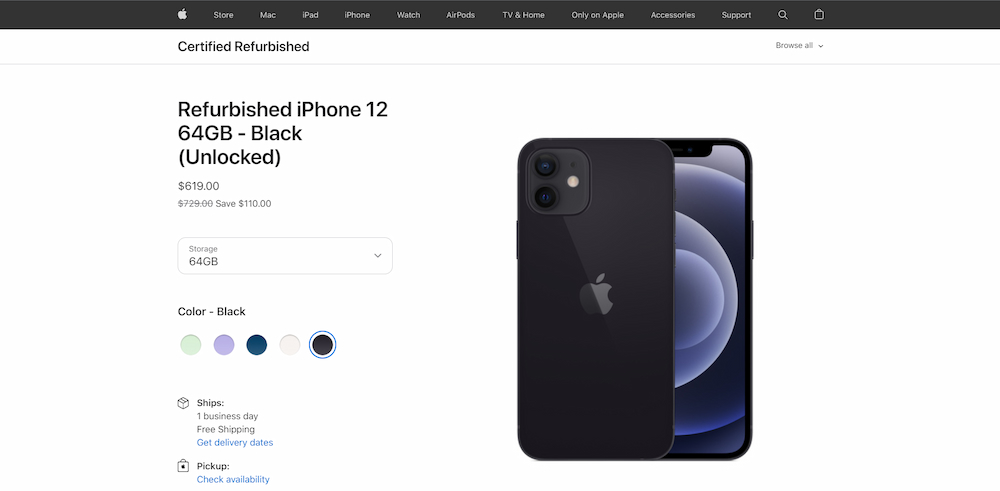Open the AirPods navigation item

(460, 15)
